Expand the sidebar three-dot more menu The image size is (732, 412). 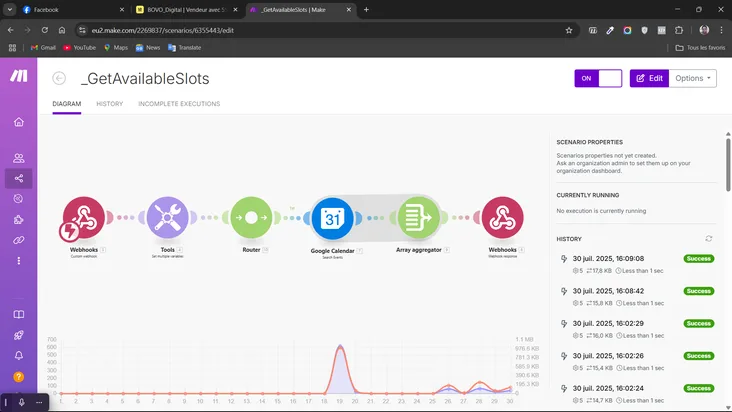click(18, 260)
